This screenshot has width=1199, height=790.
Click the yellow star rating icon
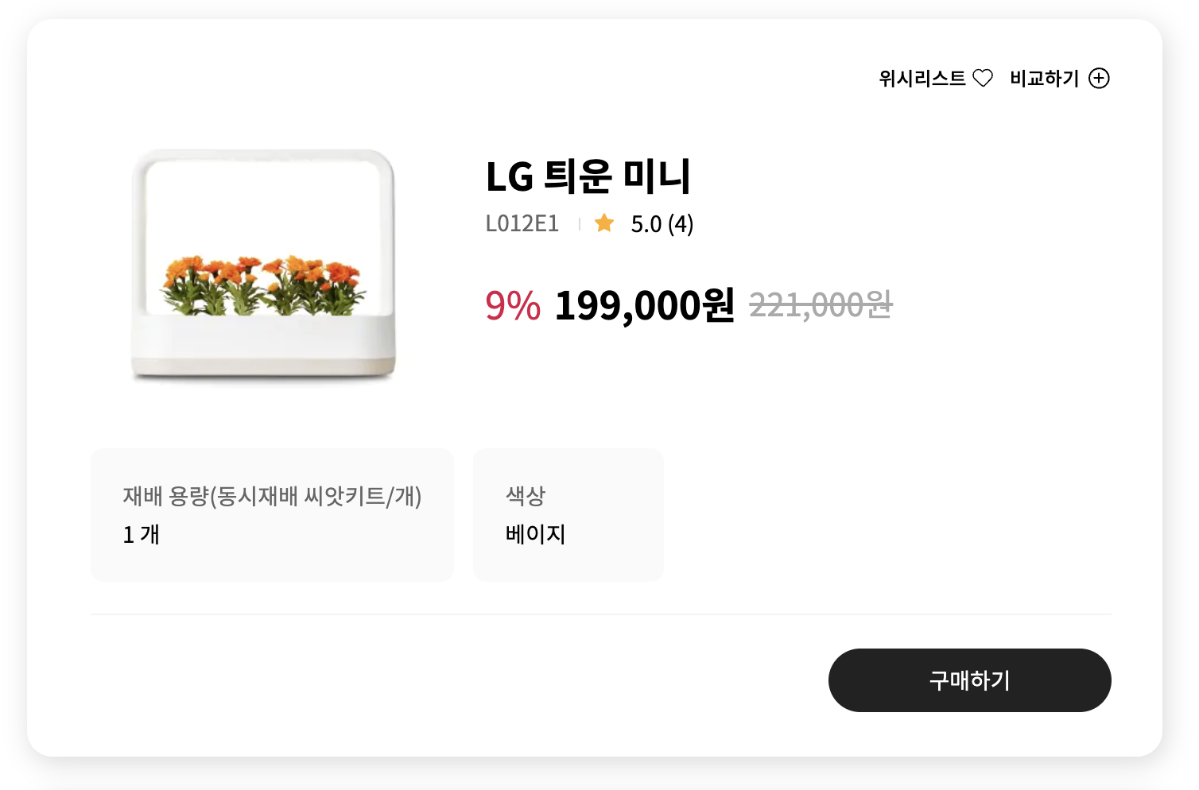pos(604,223)
